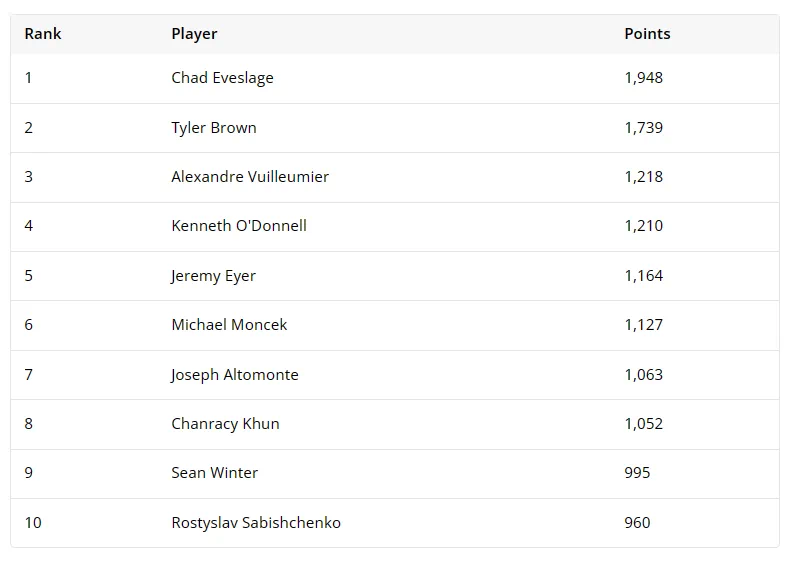Viewport: 790px width, 562px height.
Task: Click Kenneth O'Donnell player cell
Action: (x=239, y=226)
